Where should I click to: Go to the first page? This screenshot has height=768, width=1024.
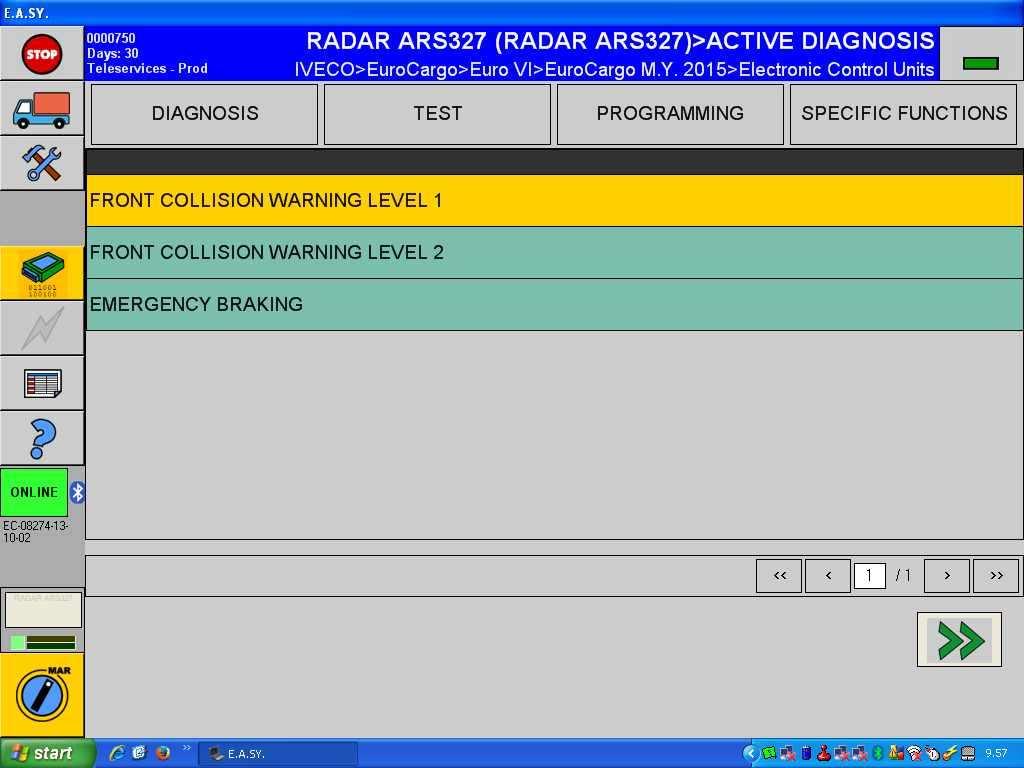(779, 576)
